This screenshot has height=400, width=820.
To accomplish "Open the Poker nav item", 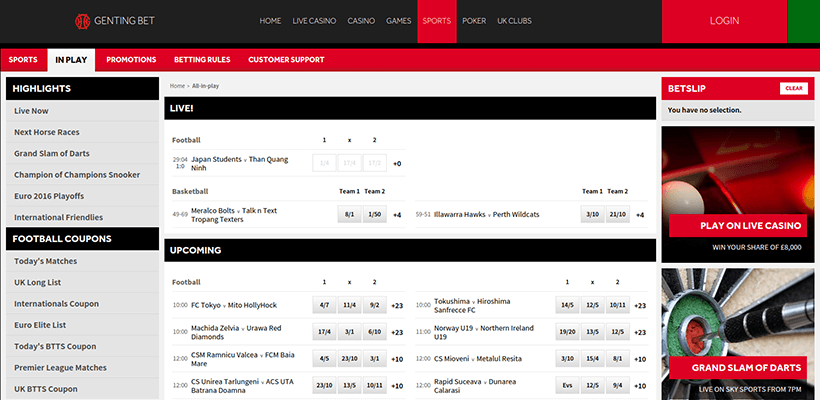I will 474,21.
